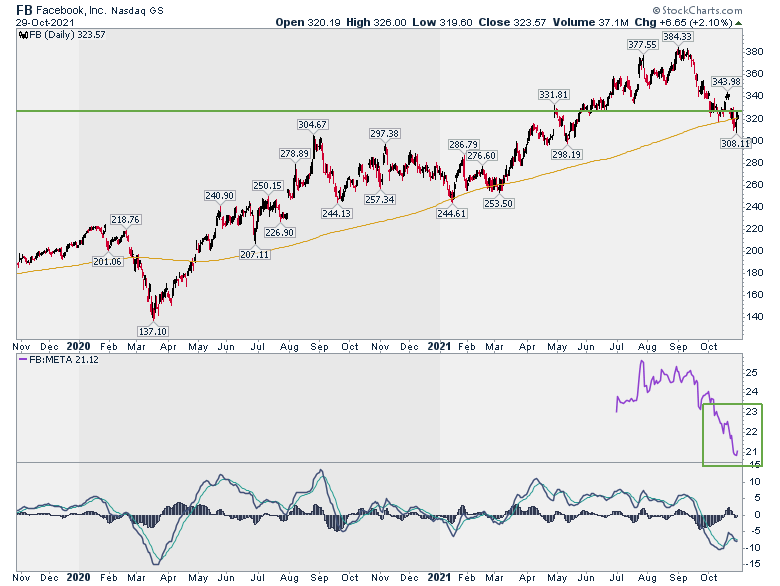
Task: Click the 244.61 price label
Action: click(452, 213)
